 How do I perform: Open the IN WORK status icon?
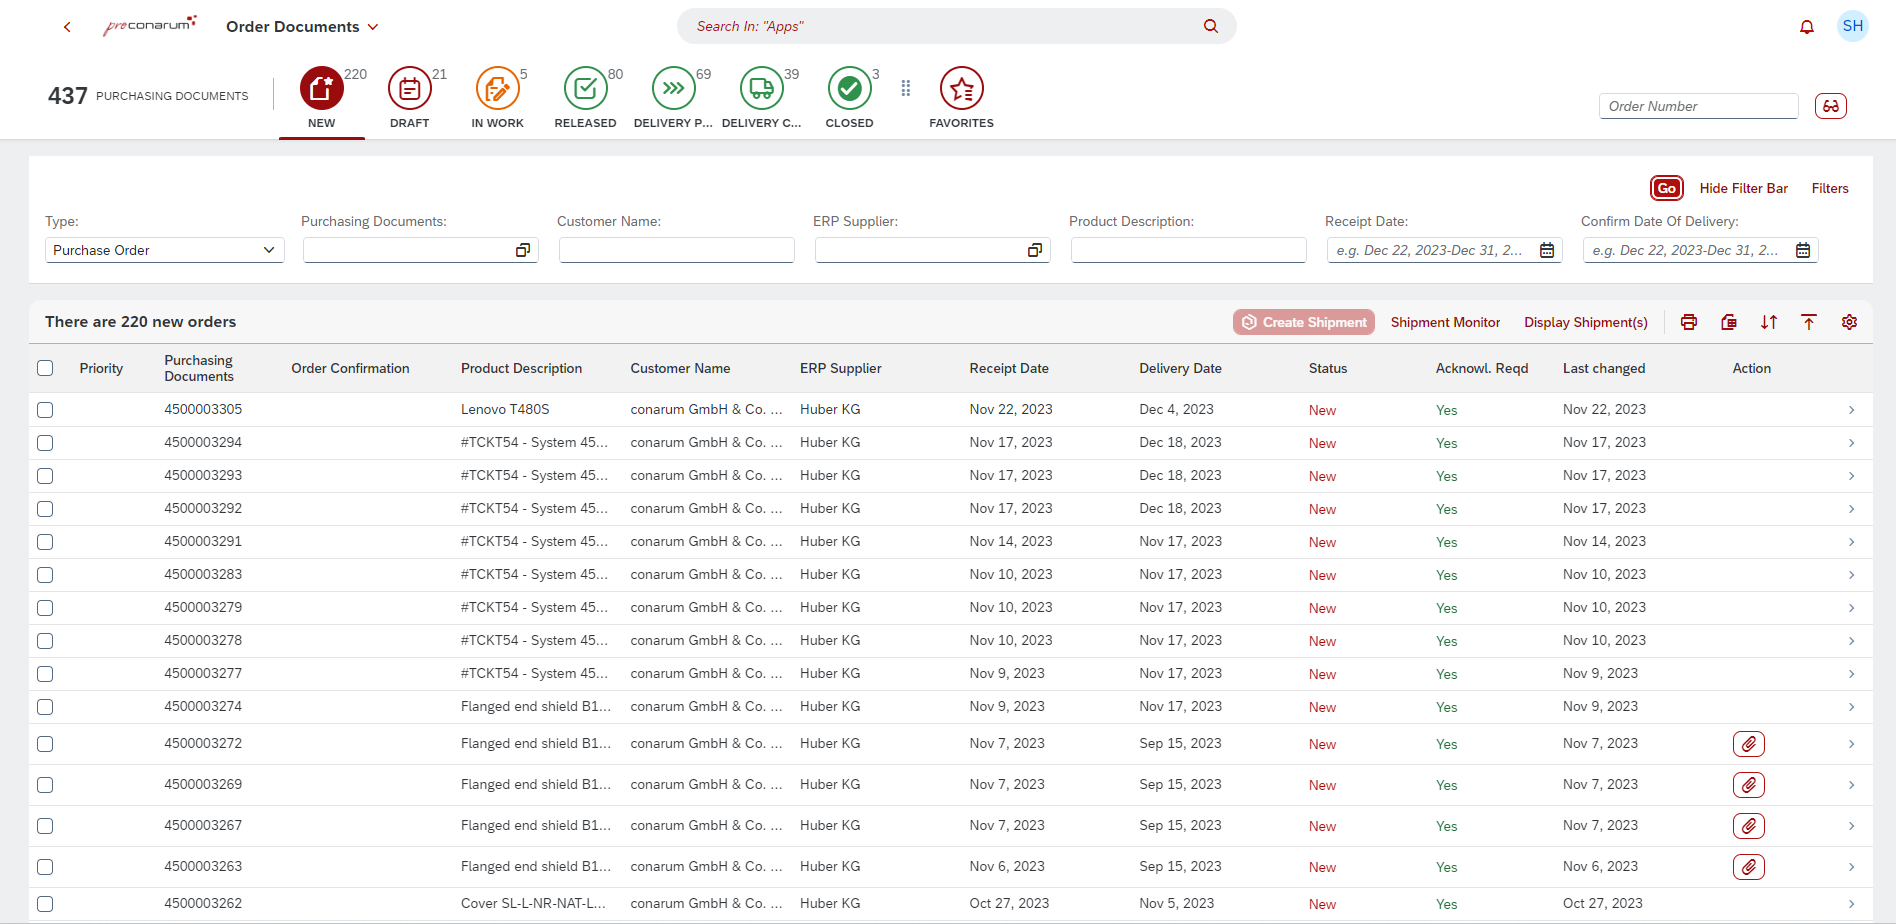[497, 89]
